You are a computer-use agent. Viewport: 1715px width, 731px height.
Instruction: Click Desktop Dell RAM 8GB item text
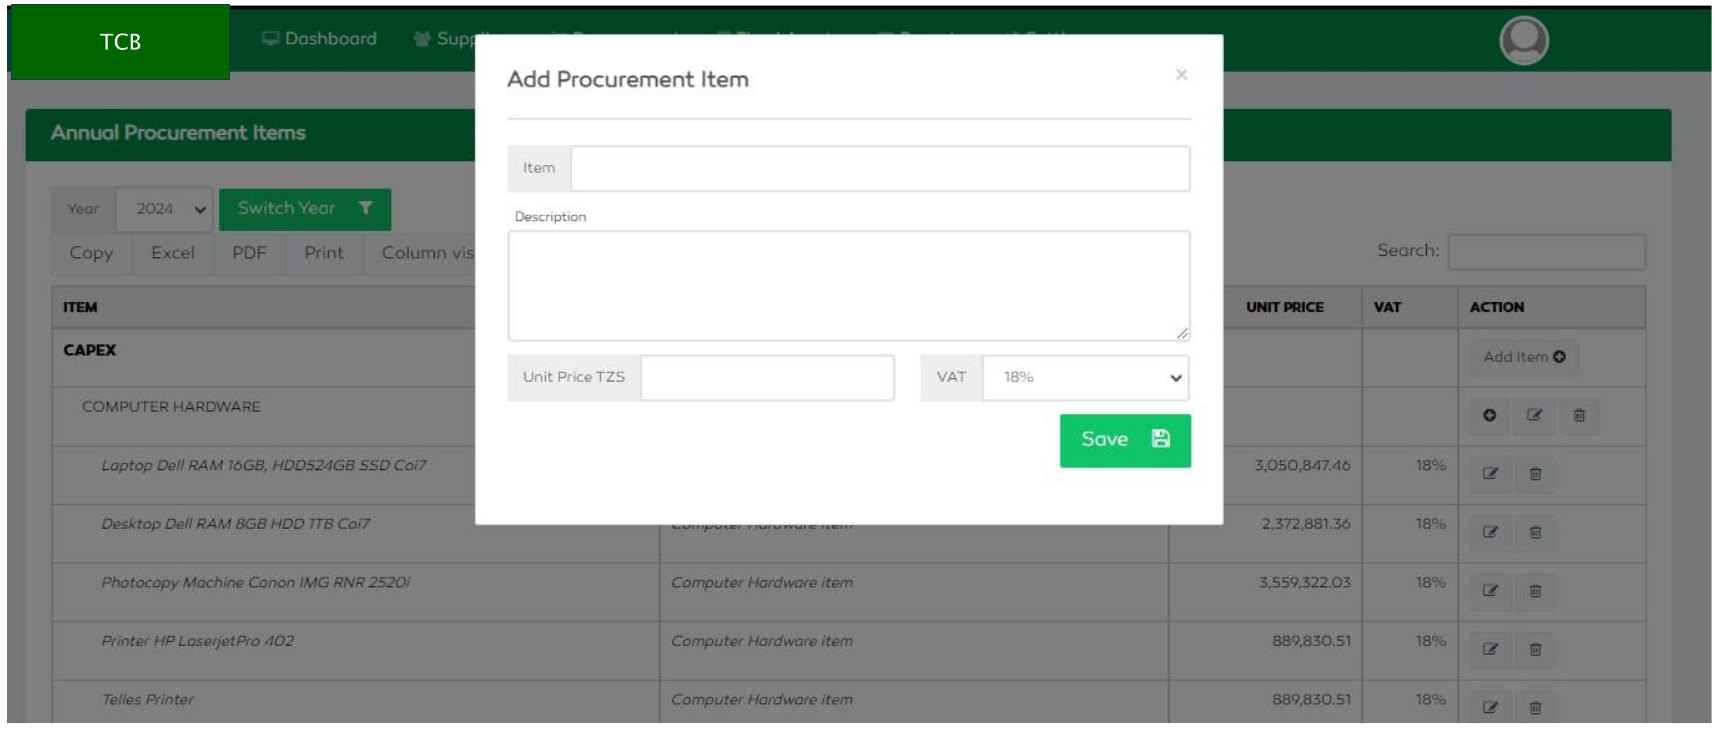point(236,524)
